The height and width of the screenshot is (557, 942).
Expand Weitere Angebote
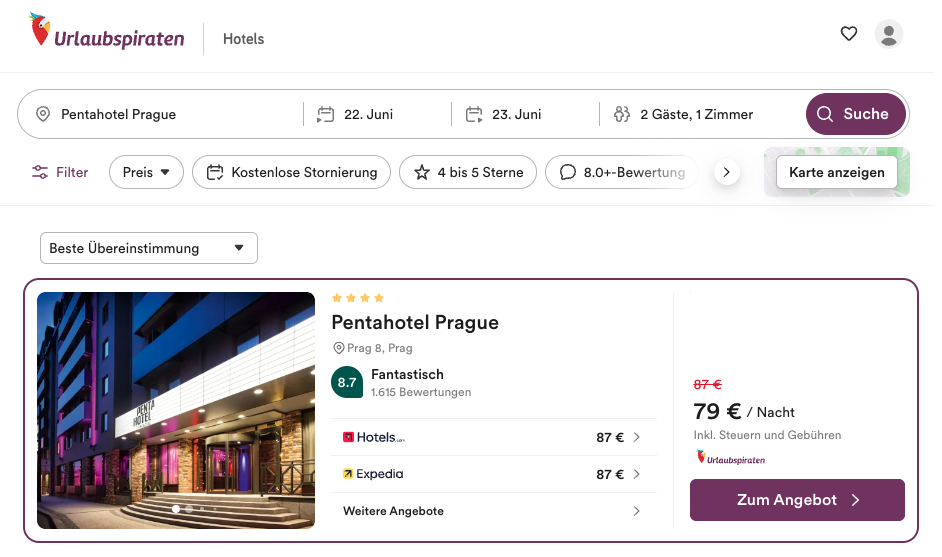click(x=494, y=511)
